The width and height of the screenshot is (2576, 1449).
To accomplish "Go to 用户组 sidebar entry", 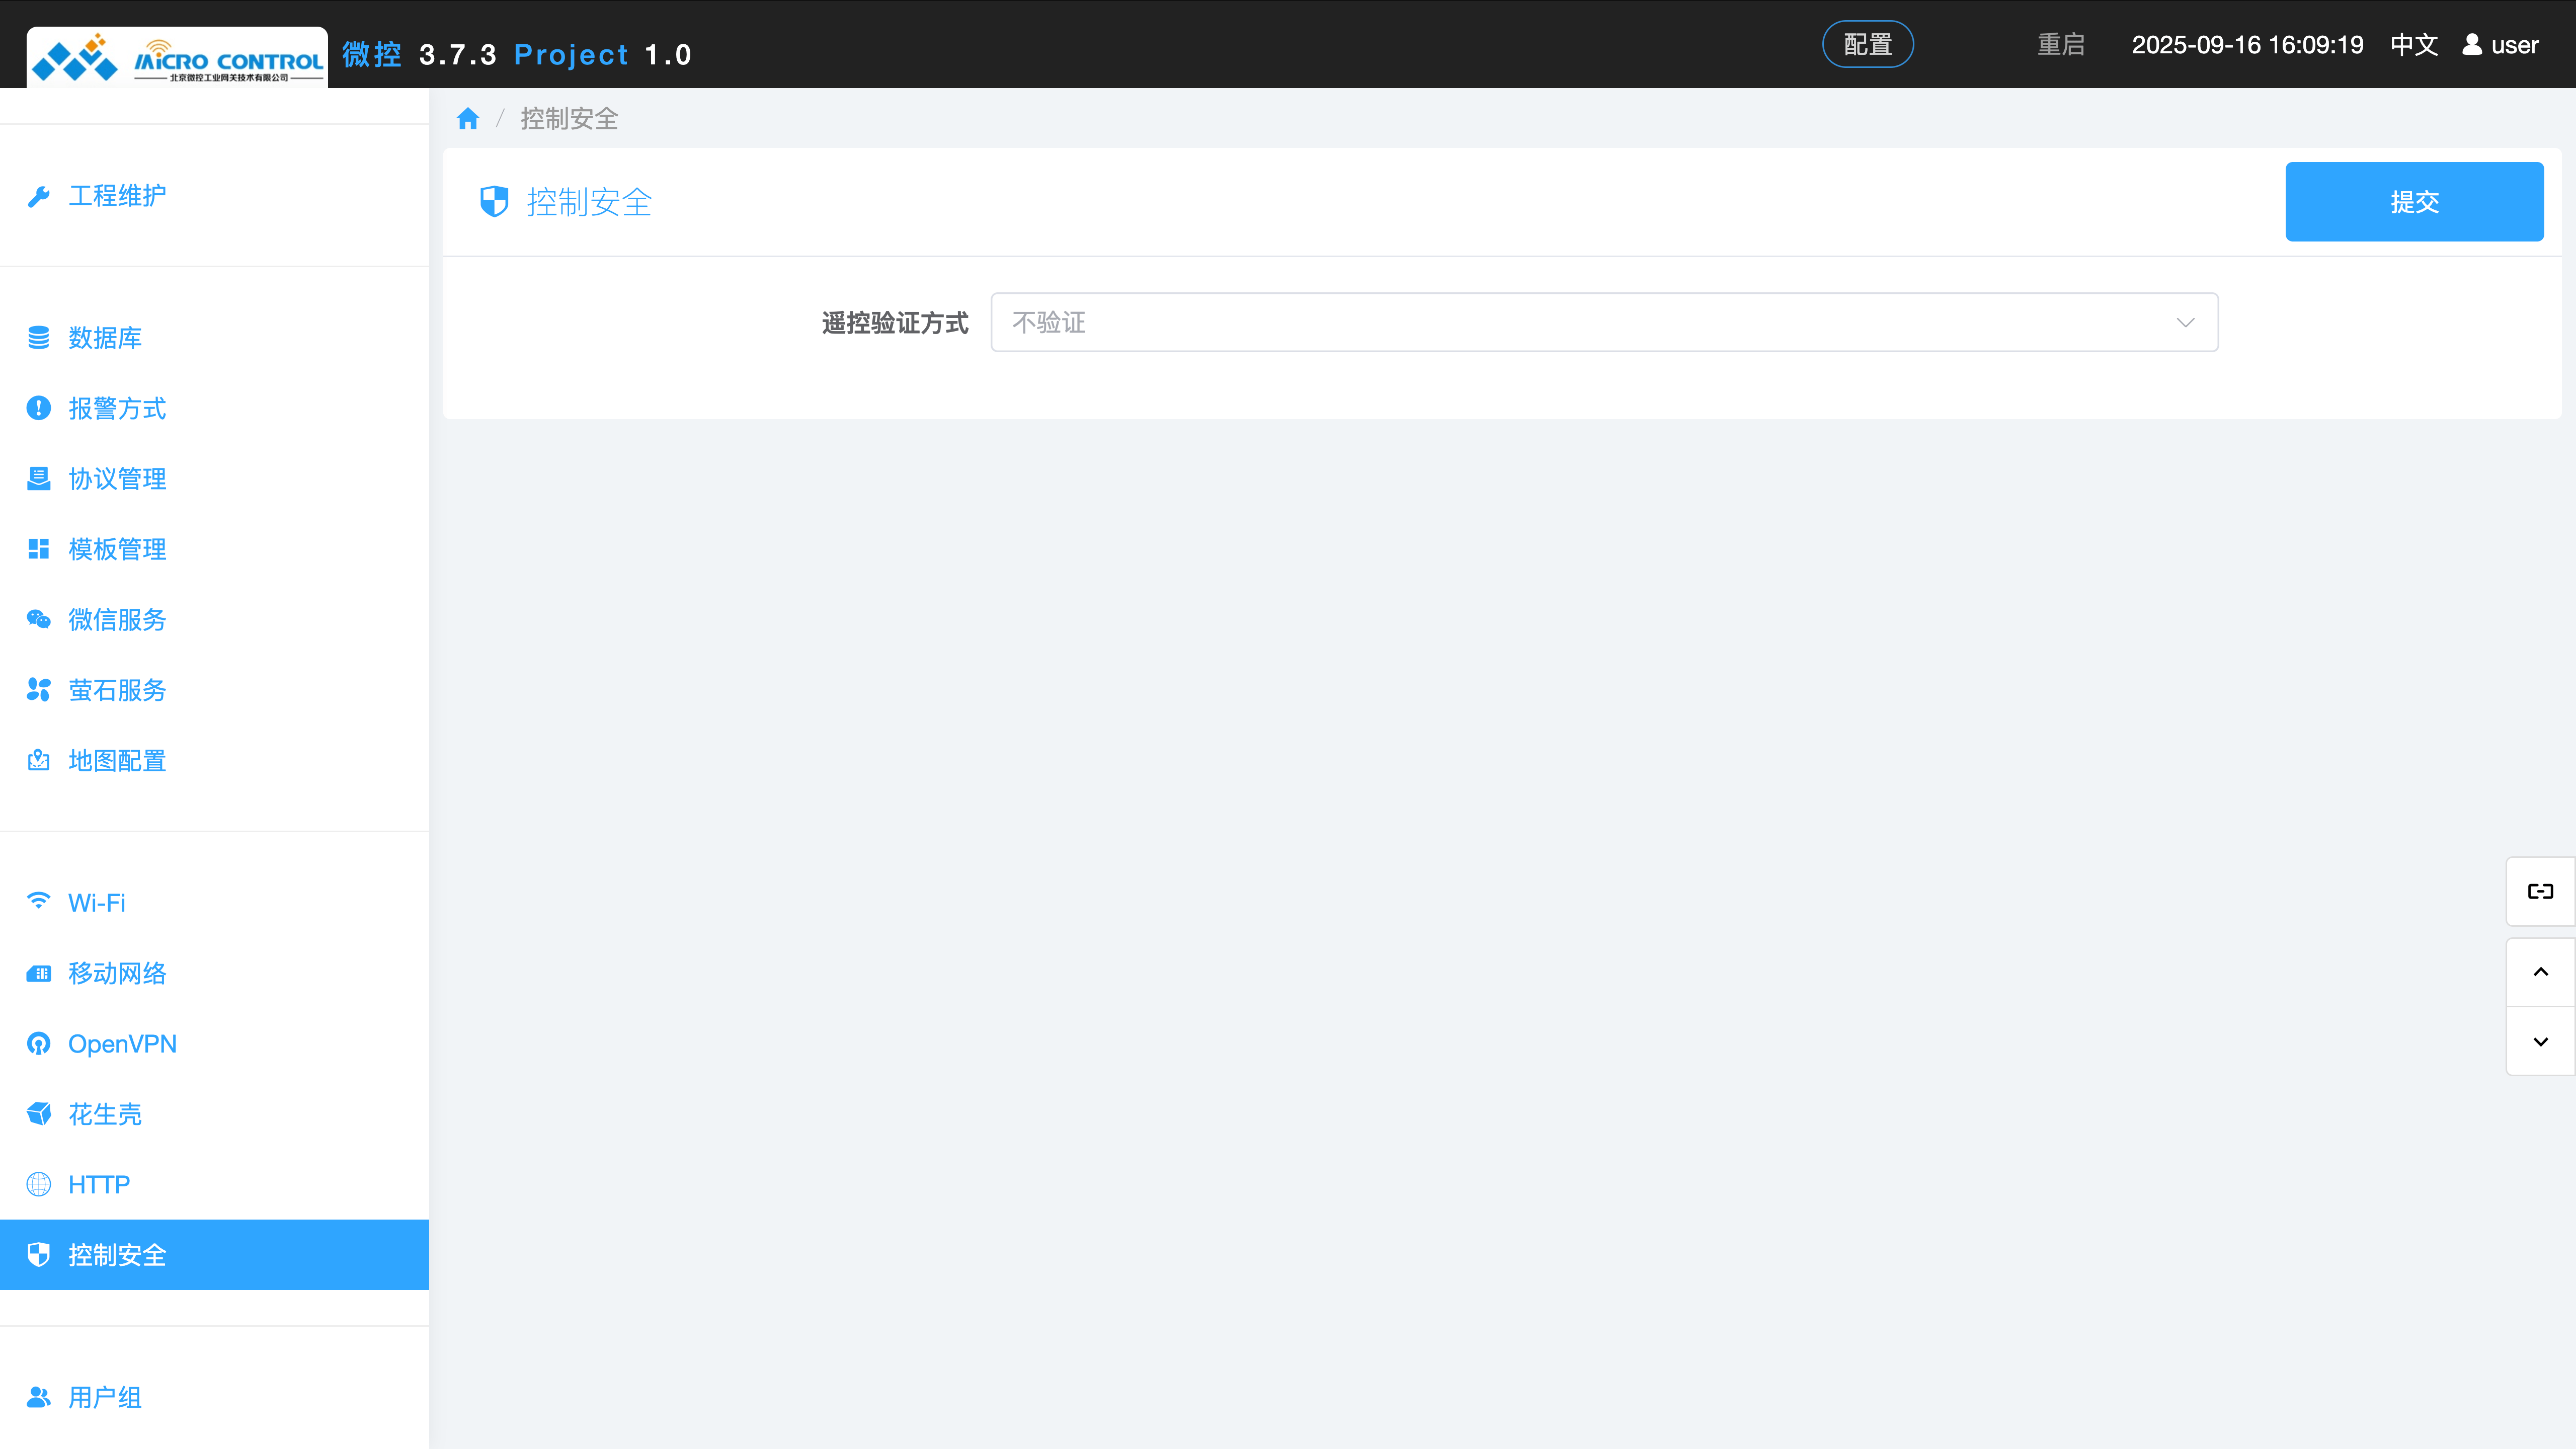I will tap(105, 1397).
